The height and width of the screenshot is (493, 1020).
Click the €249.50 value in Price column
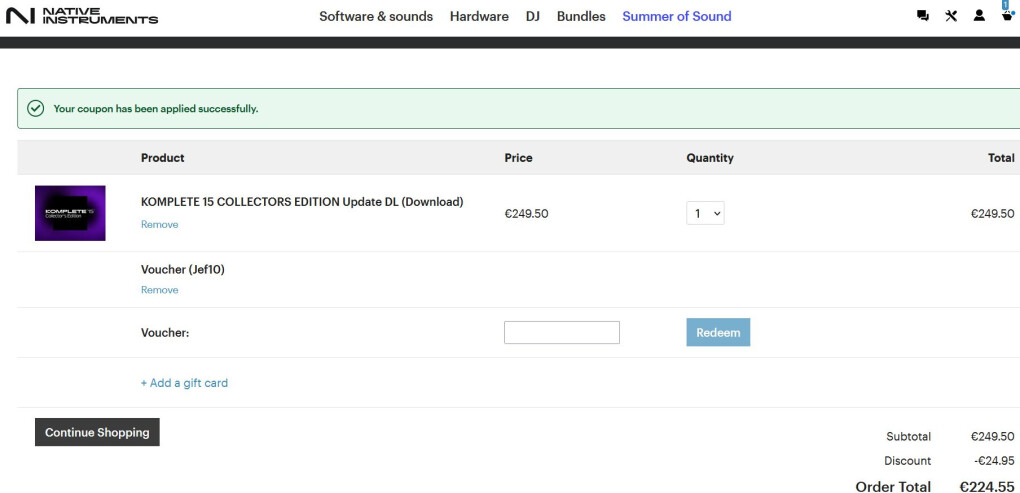coord(526,213)
